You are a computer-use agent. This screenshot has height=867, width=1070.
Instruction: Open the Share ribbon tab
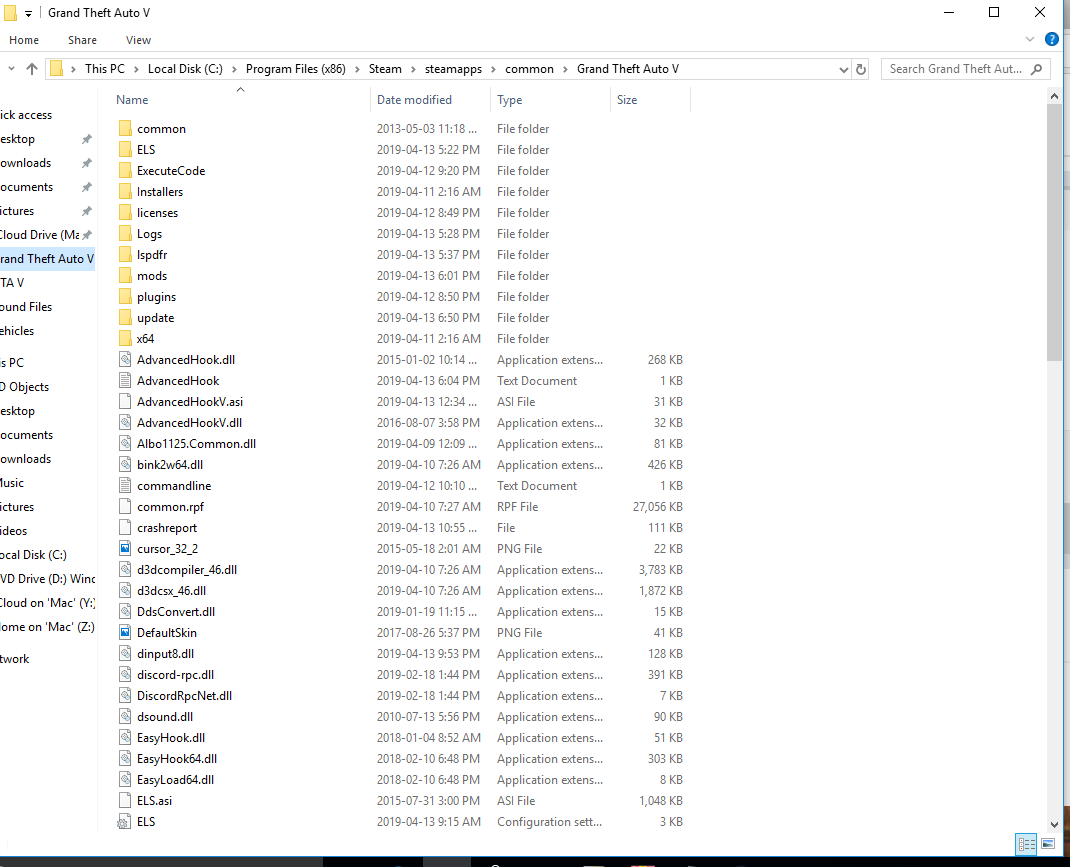click(x=83, y=40)
